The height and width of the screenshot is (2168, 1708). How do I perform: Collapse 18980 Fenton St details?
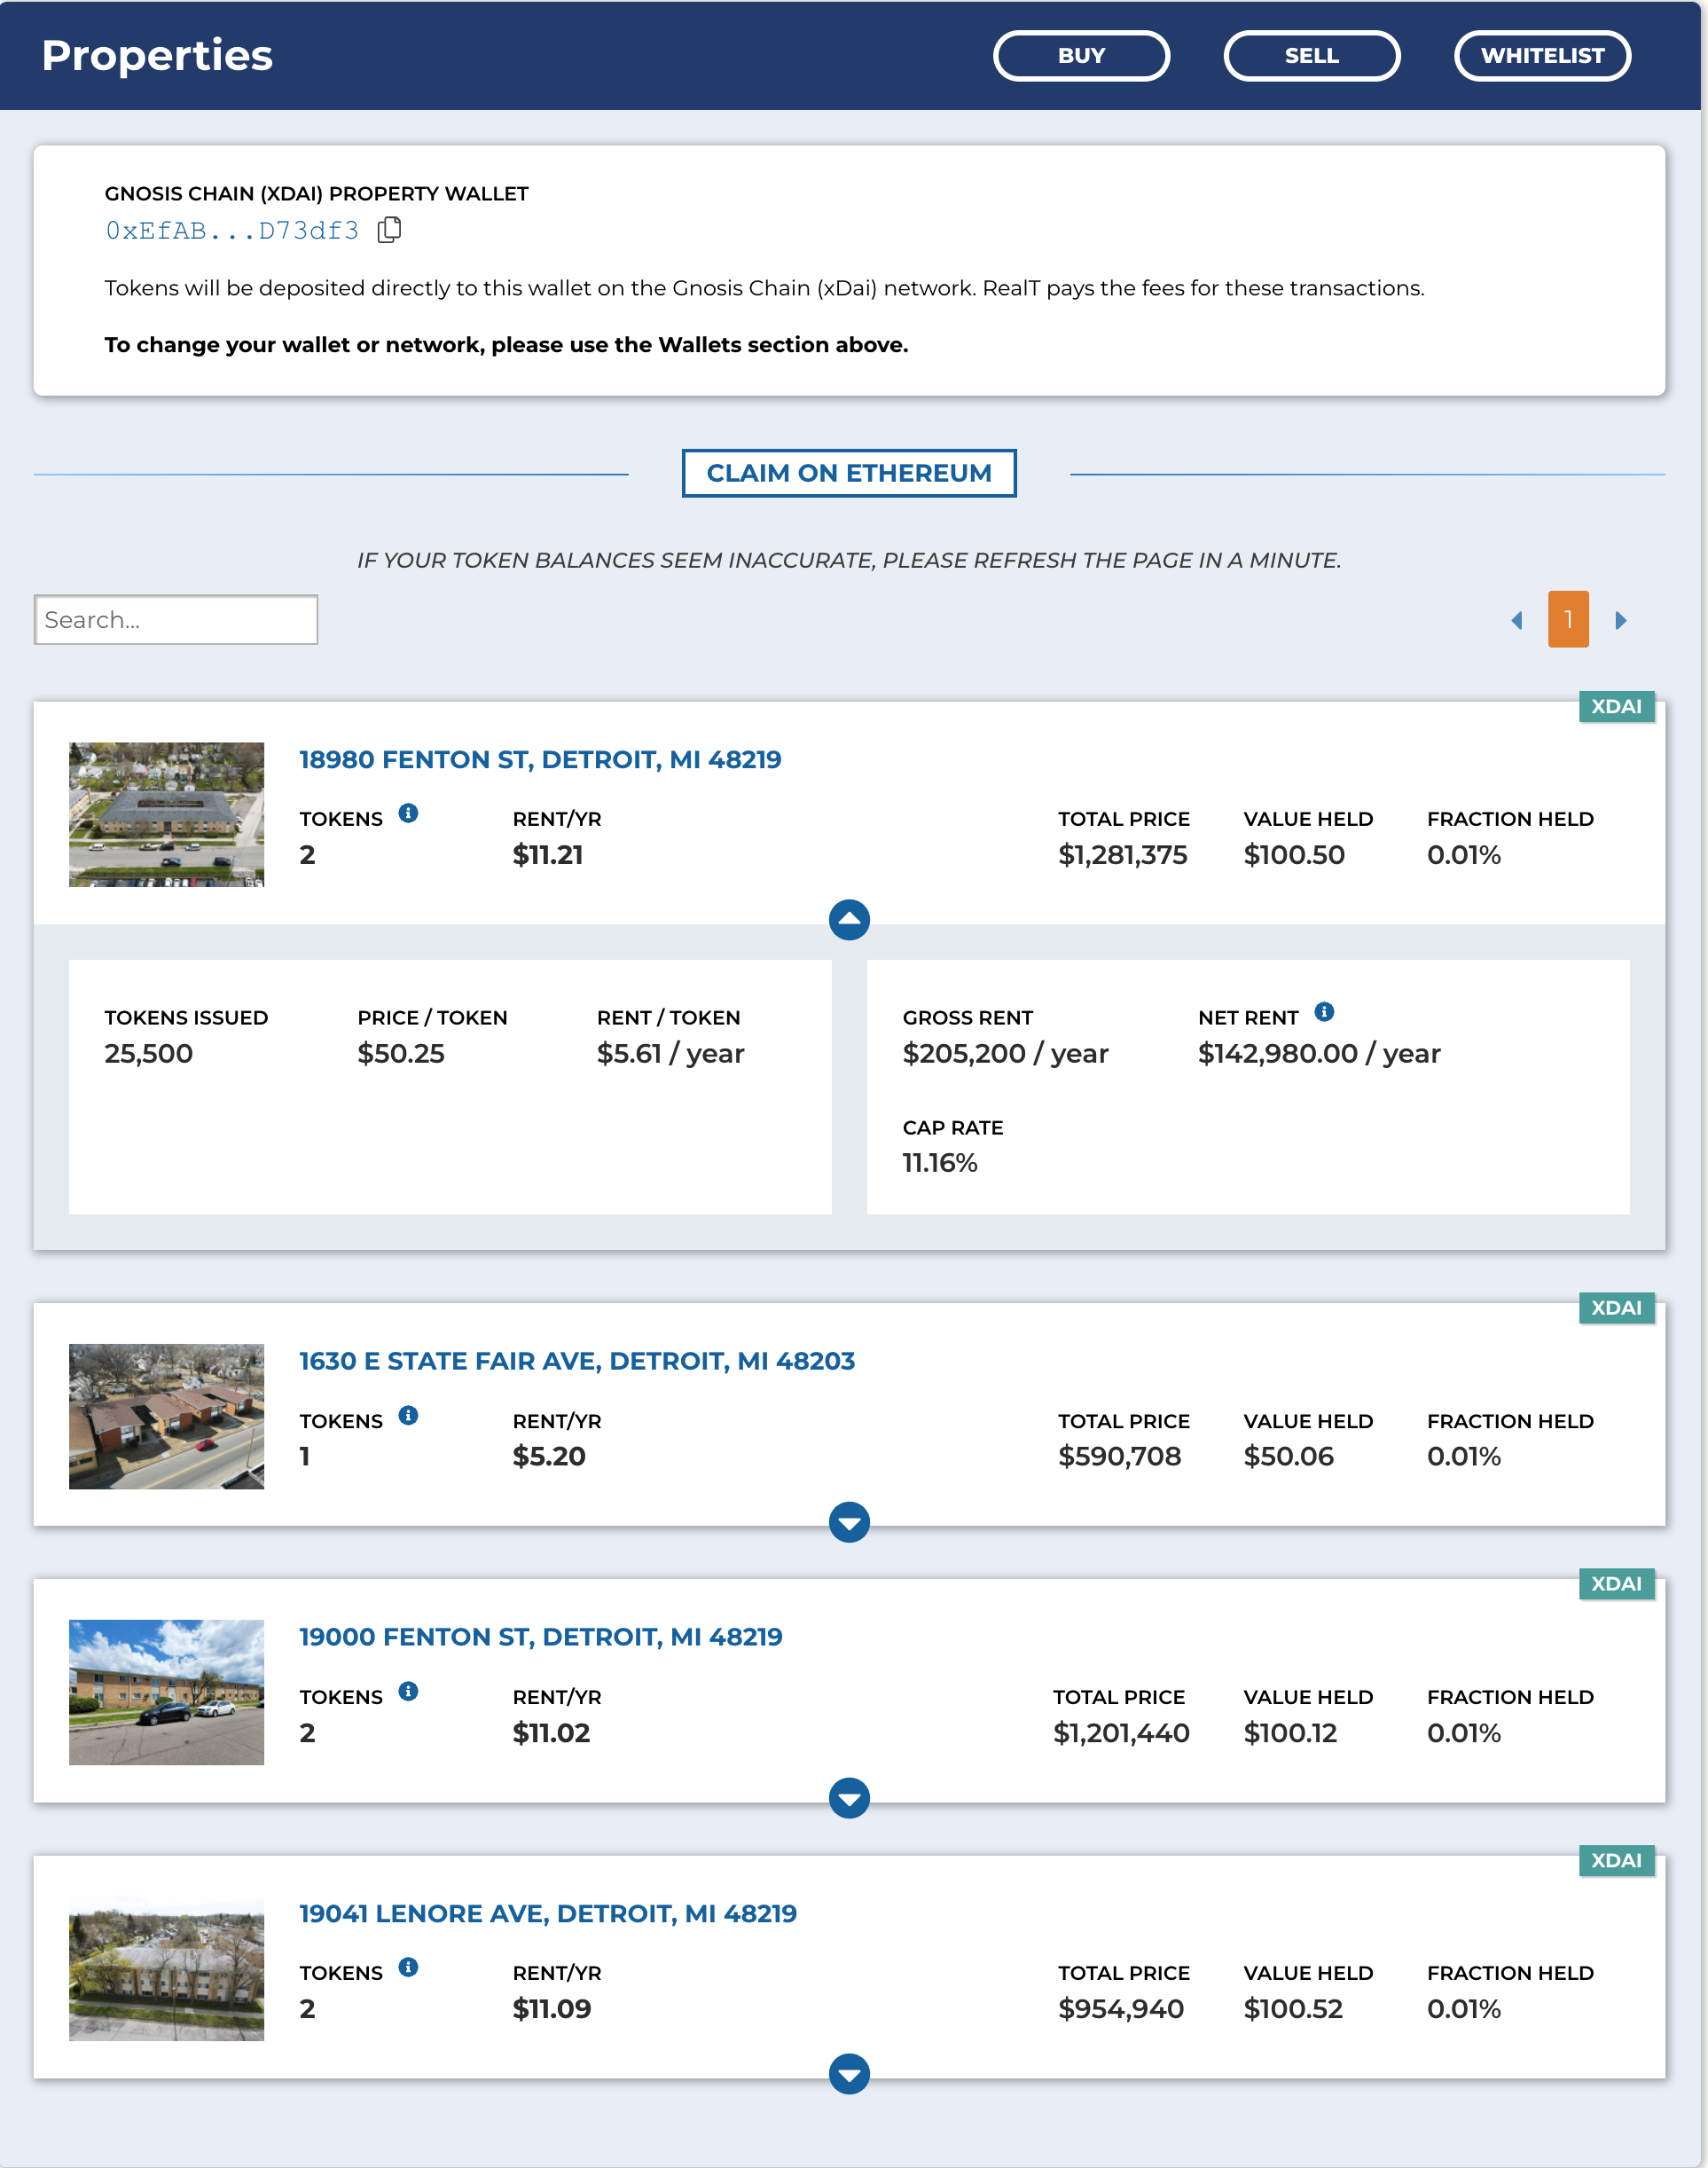point(849,919)
